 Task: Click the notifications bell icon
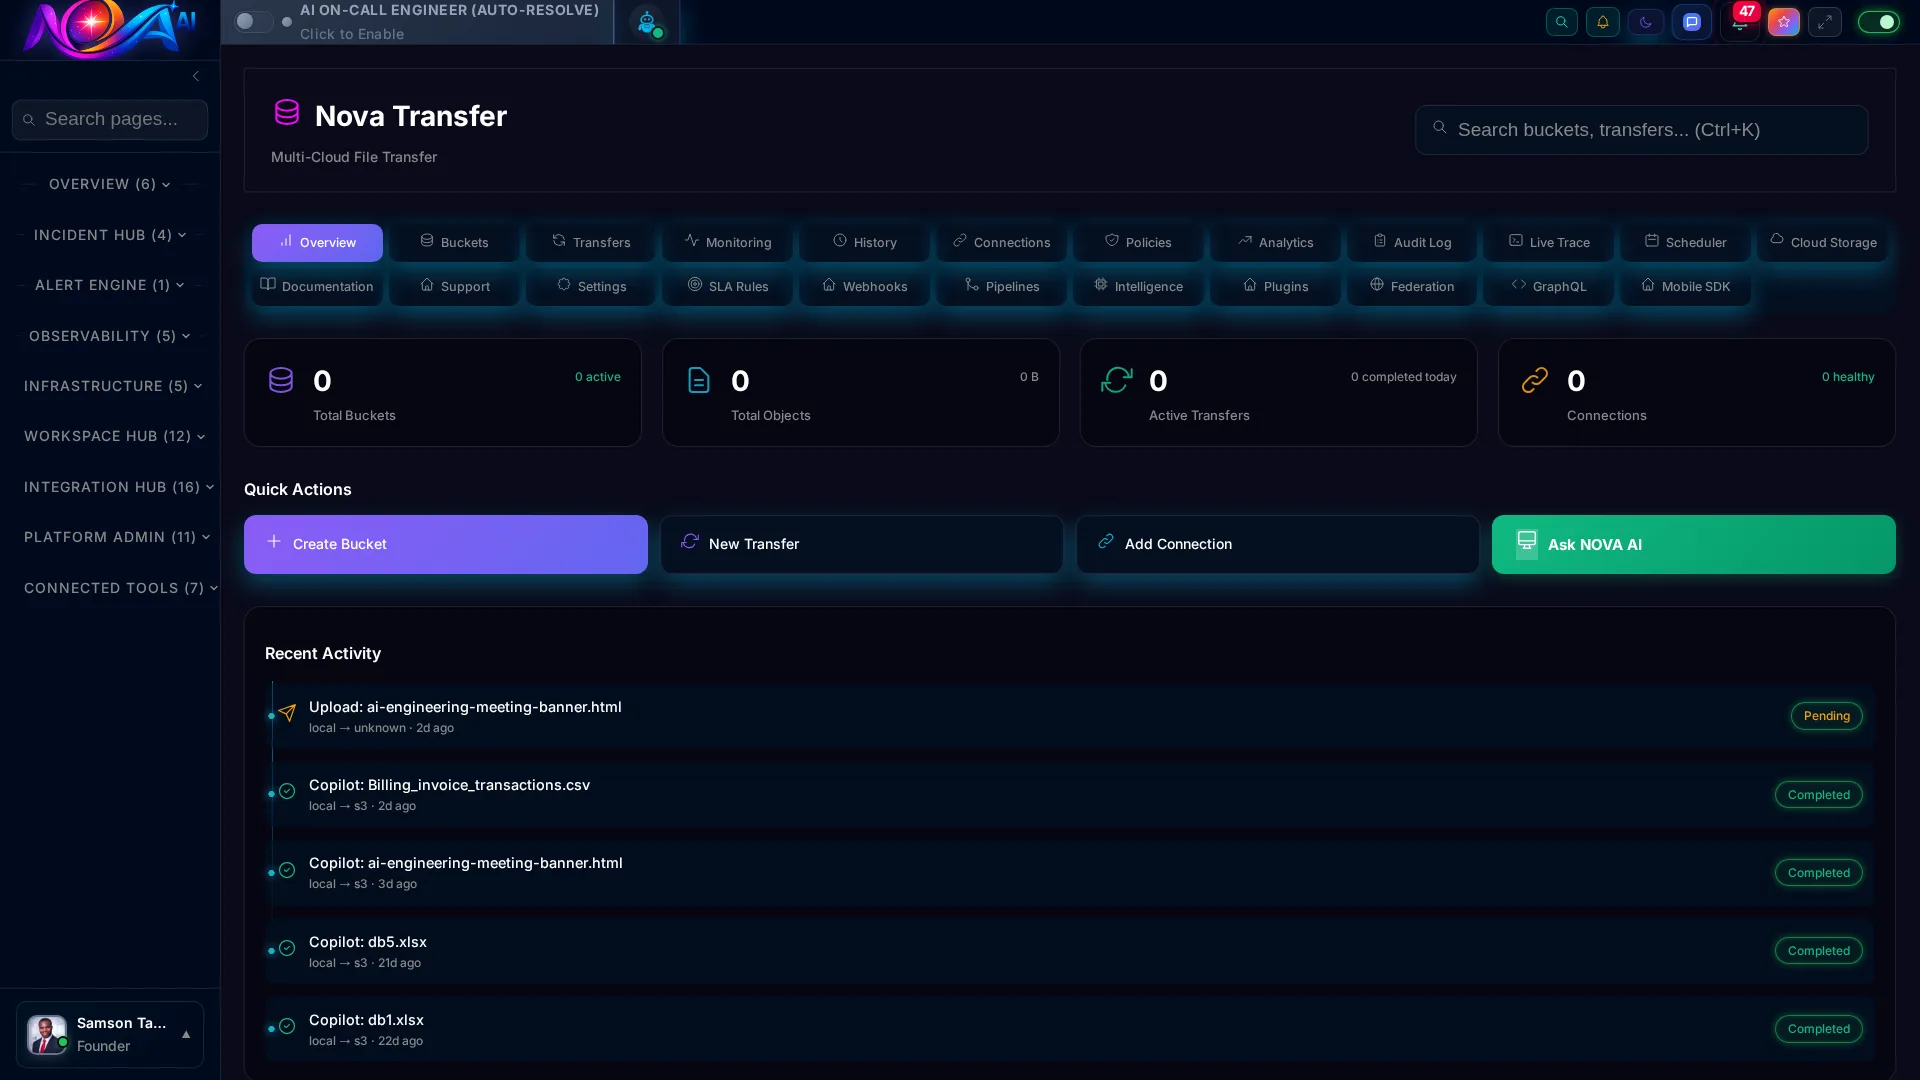(x=1602, y=21)
